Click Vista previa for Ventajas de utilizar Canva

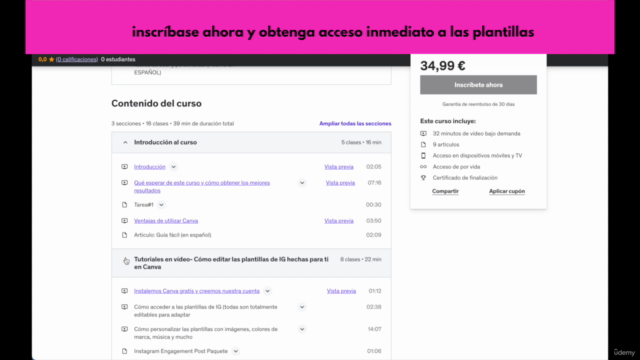click(x=339, y=220)
